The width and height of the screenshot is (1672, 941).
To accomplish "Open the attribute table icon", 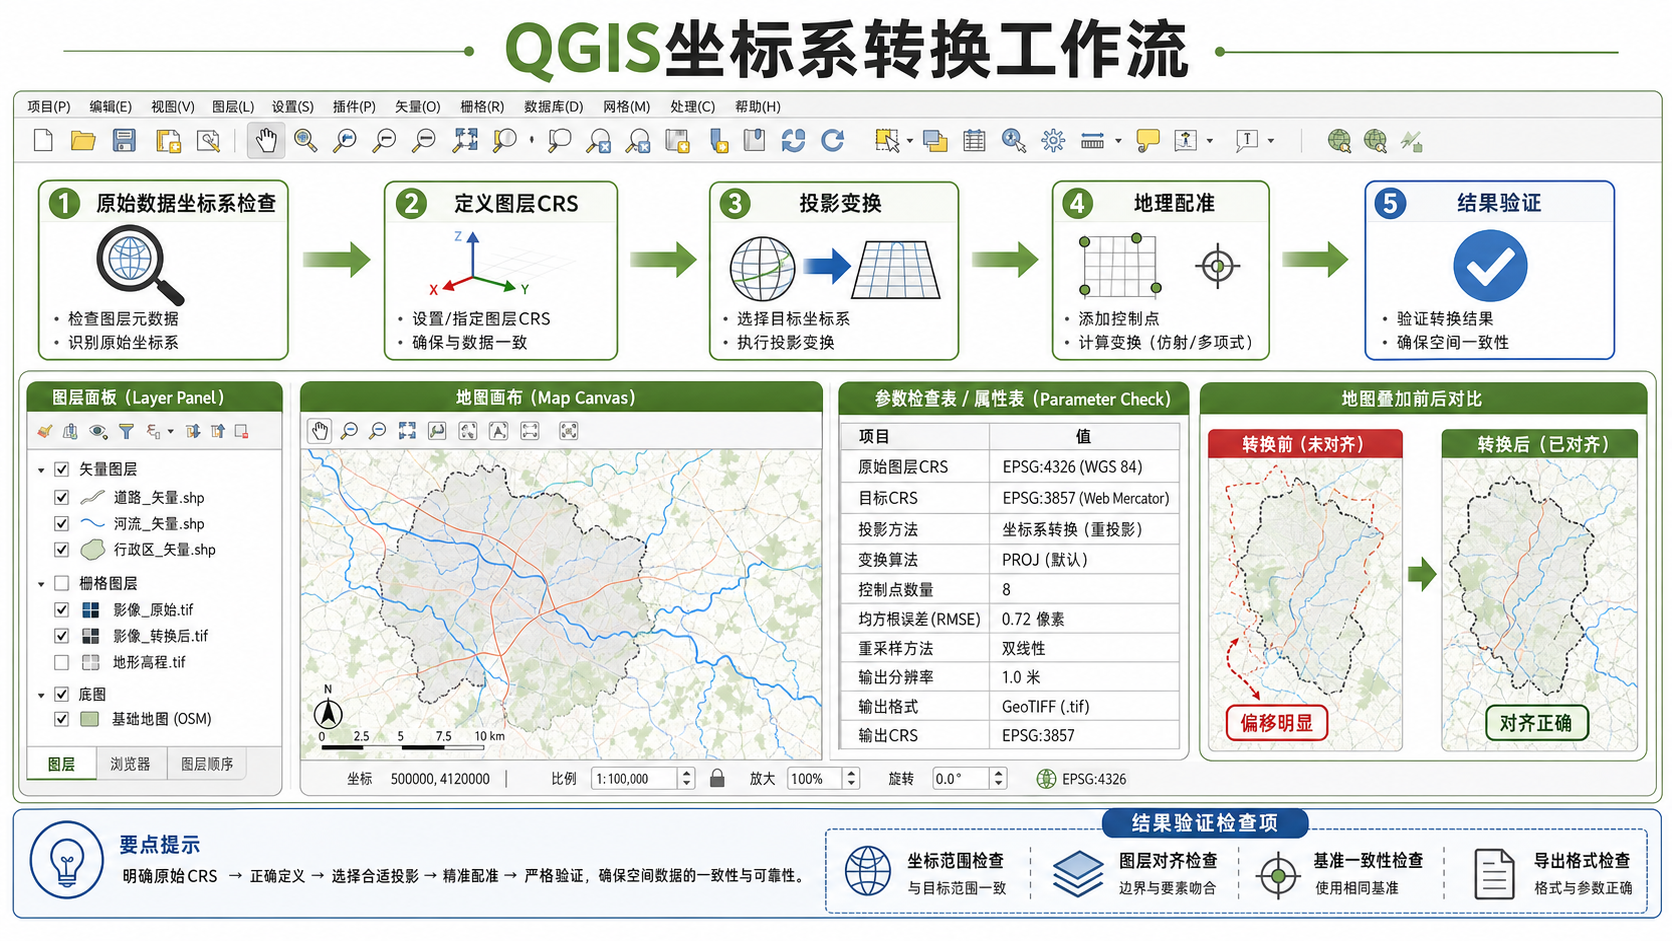I will click(974, 141).
